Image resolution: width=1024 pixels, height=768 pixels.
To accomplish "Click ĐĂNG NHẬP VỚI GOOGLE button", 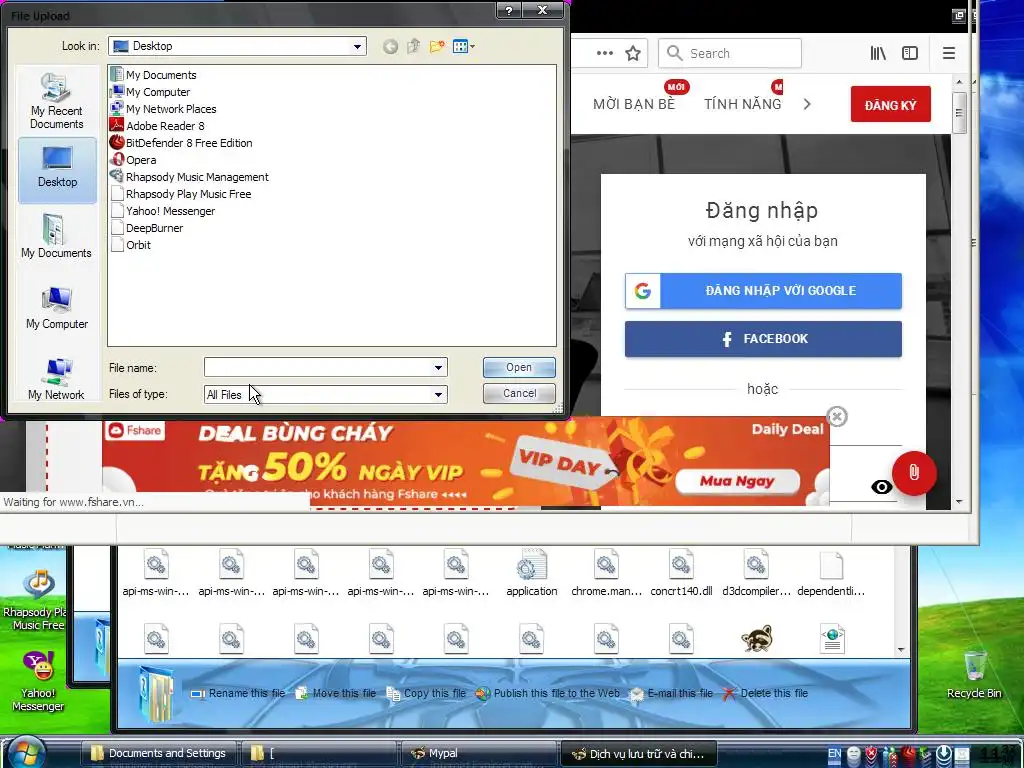I will 763,291.
